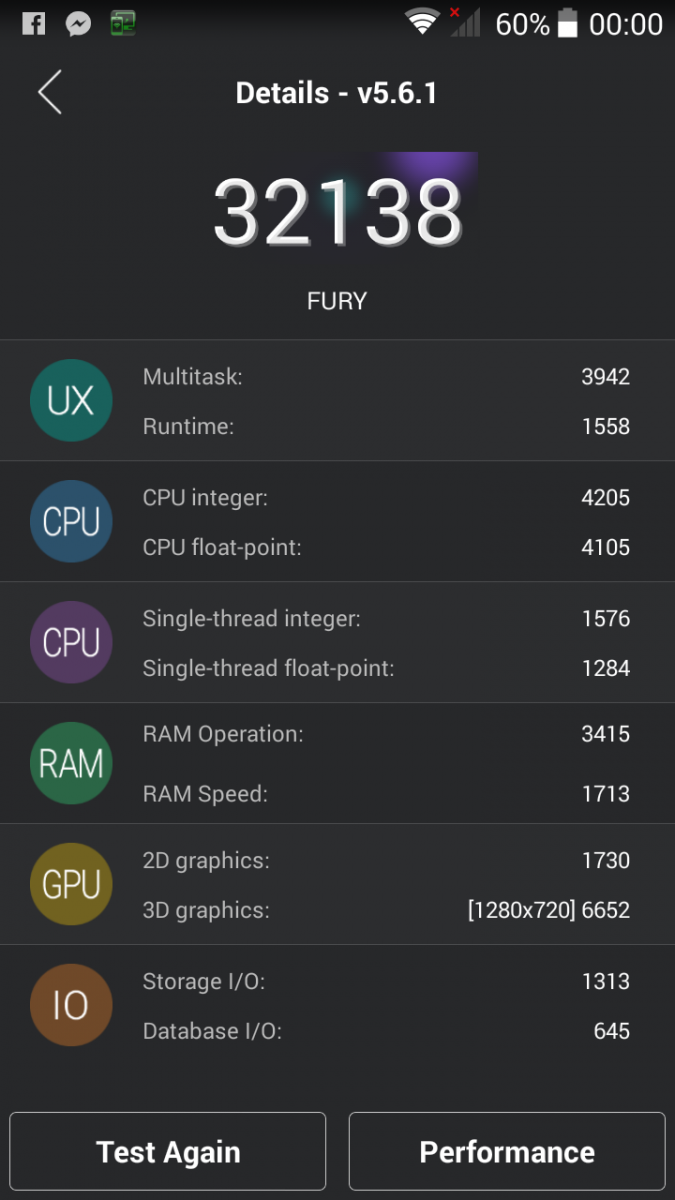675x1200 pixels.
Task: Select the Multitask score row
Action: click(x=386, y=376)
